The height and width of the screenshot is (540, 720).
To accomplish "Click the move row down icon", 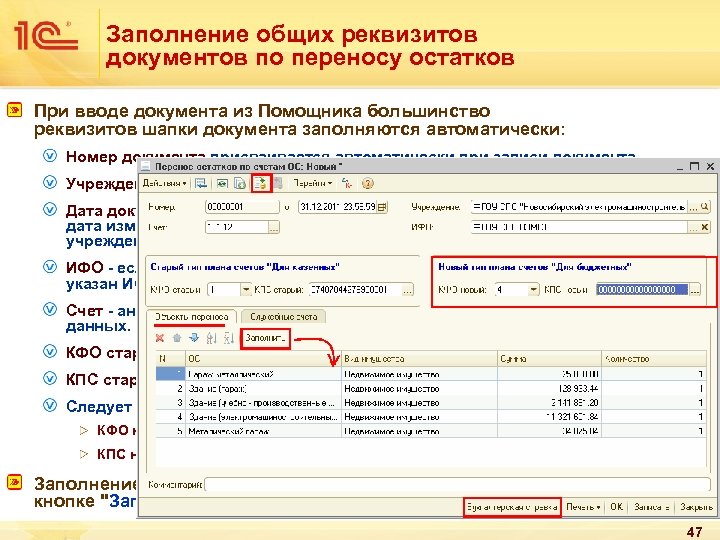I will pyautogui.click(x=194, y=338).
